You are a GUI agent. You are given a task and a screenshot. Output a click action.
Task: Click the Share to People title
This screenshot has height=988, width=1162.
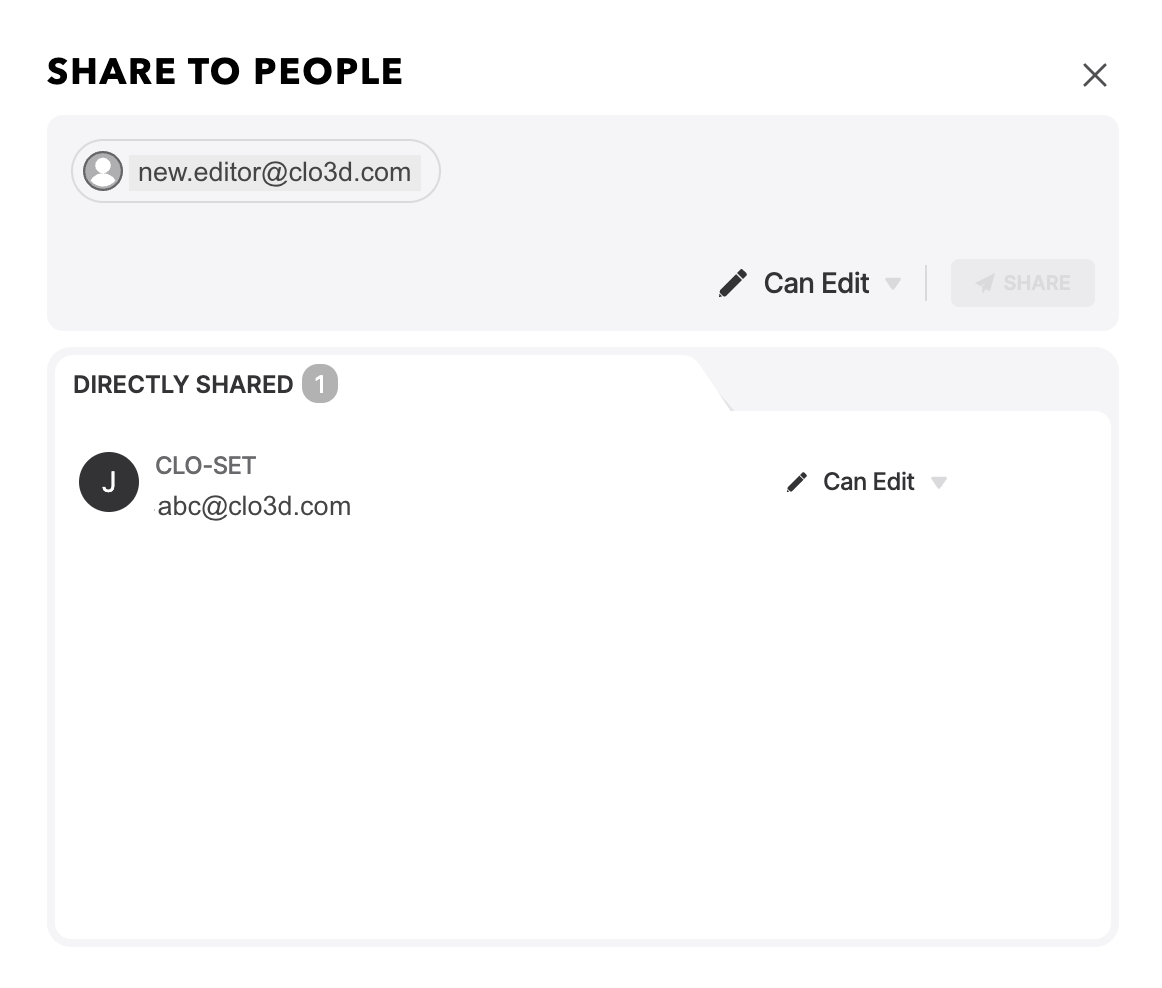click(225, 72)
